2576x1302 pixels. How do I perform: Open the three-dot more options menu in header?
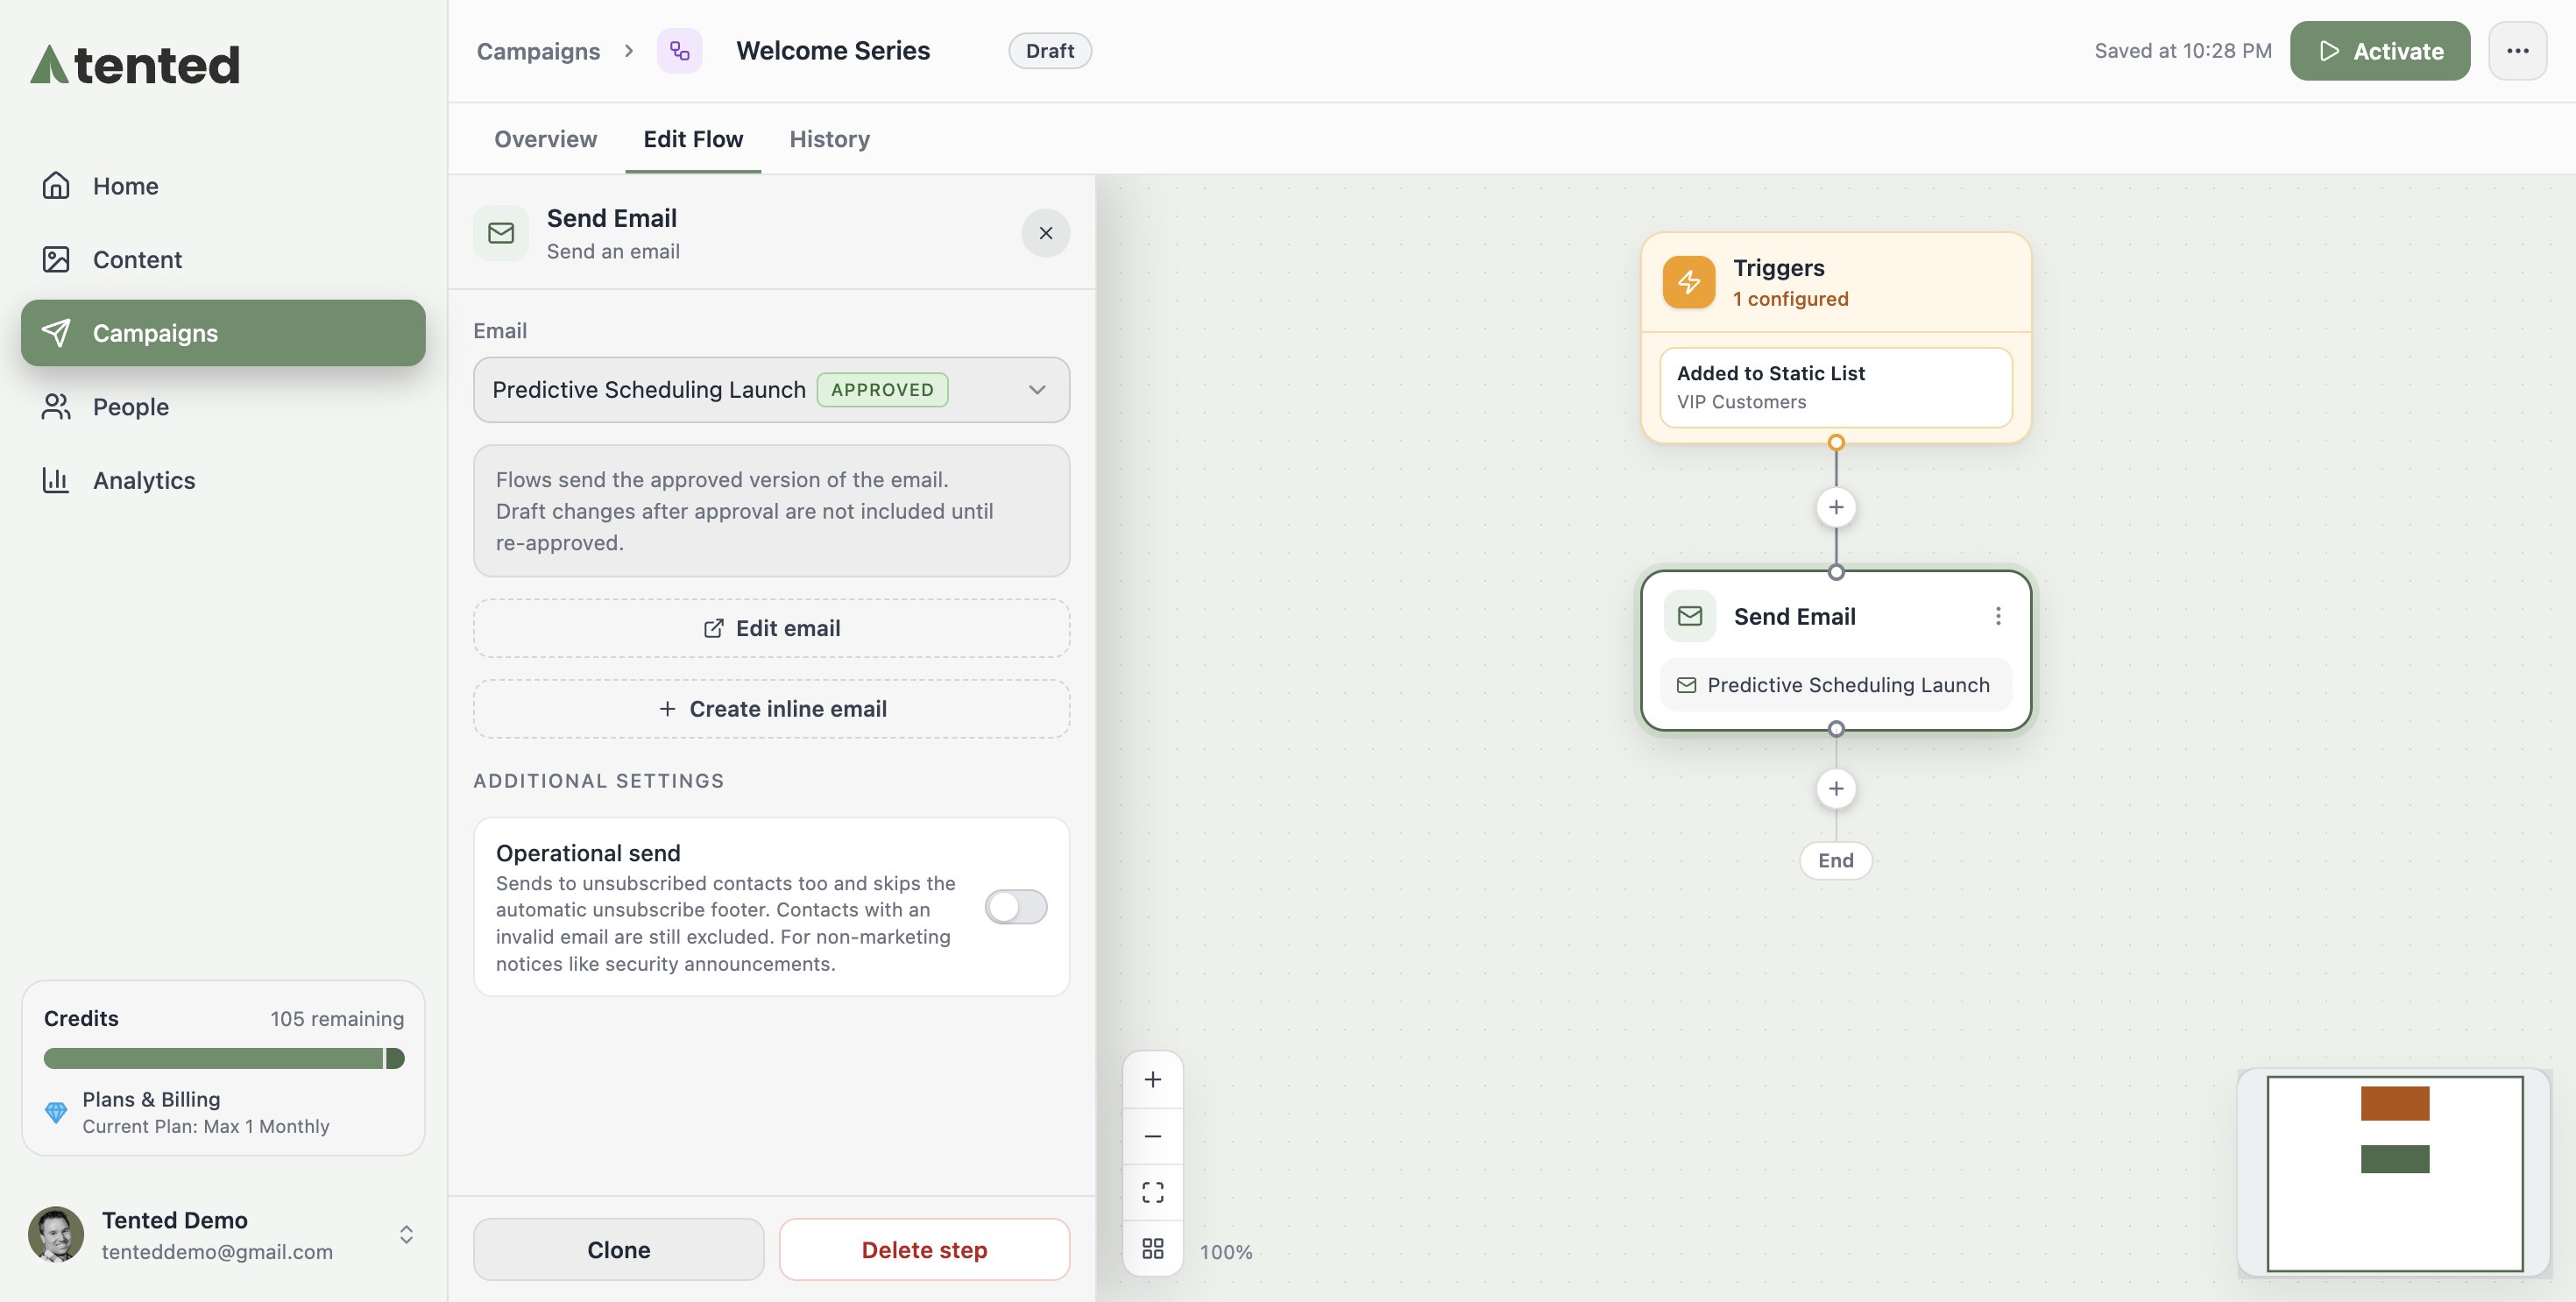(2517, 50)
